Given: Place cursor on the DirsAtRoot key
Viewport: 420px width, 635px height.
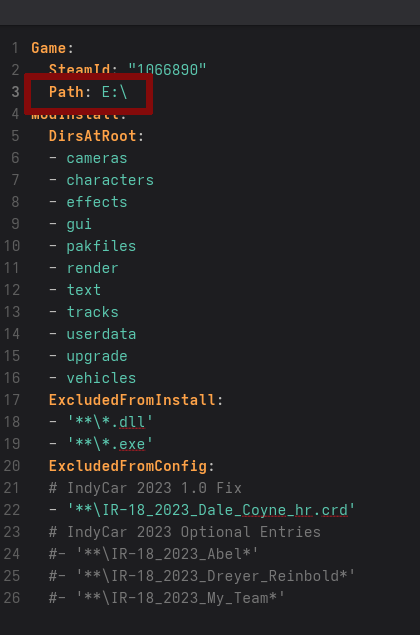Looking at the screenshot, I should tap(92, 136).
